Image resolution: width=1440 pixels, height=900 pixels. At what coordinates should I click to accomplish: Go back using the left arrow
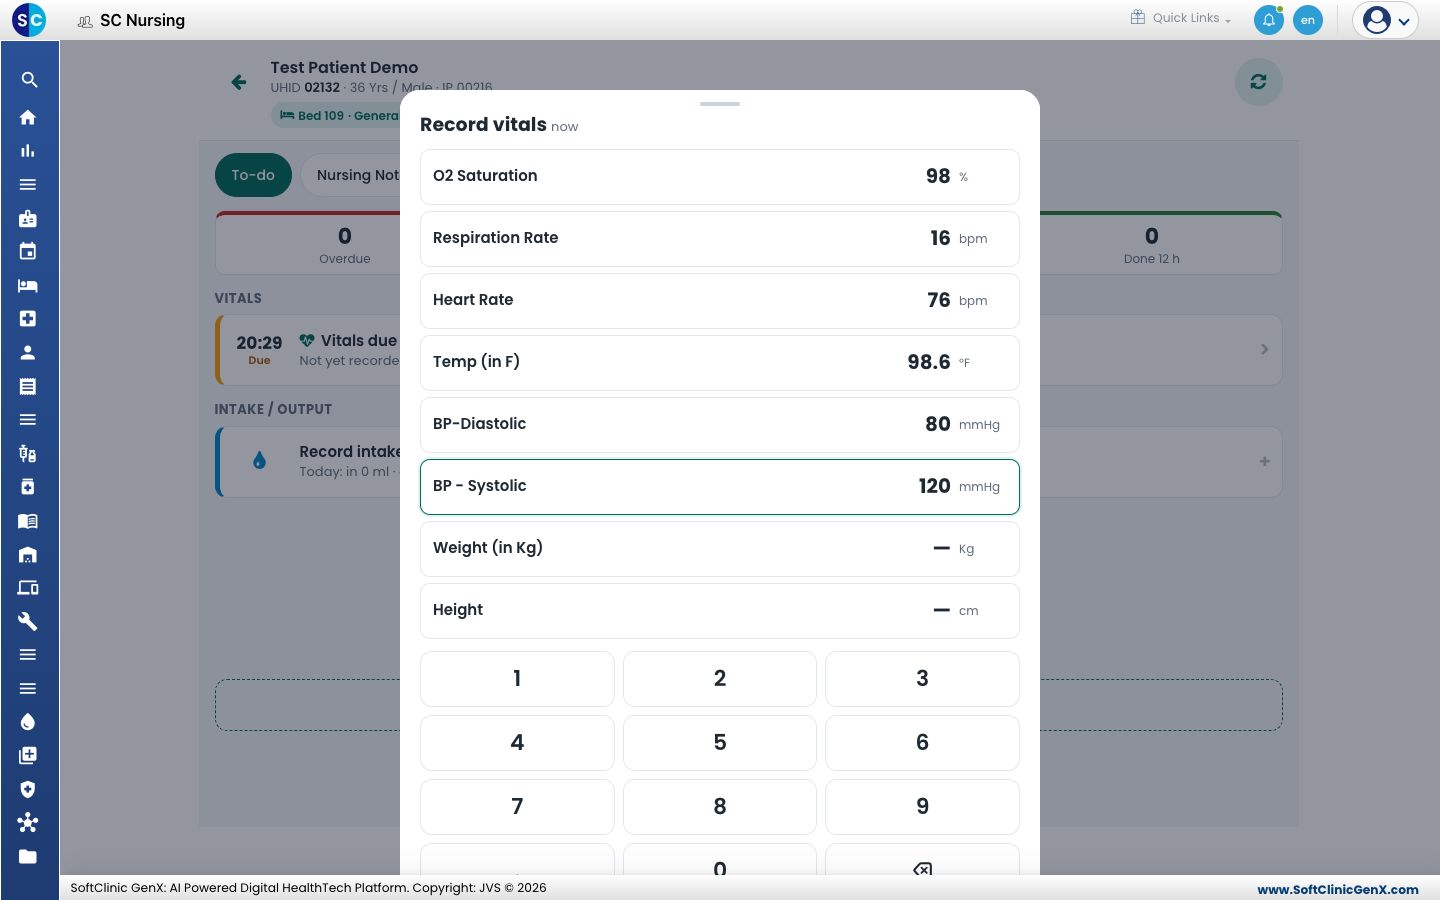tap(239, 82)
